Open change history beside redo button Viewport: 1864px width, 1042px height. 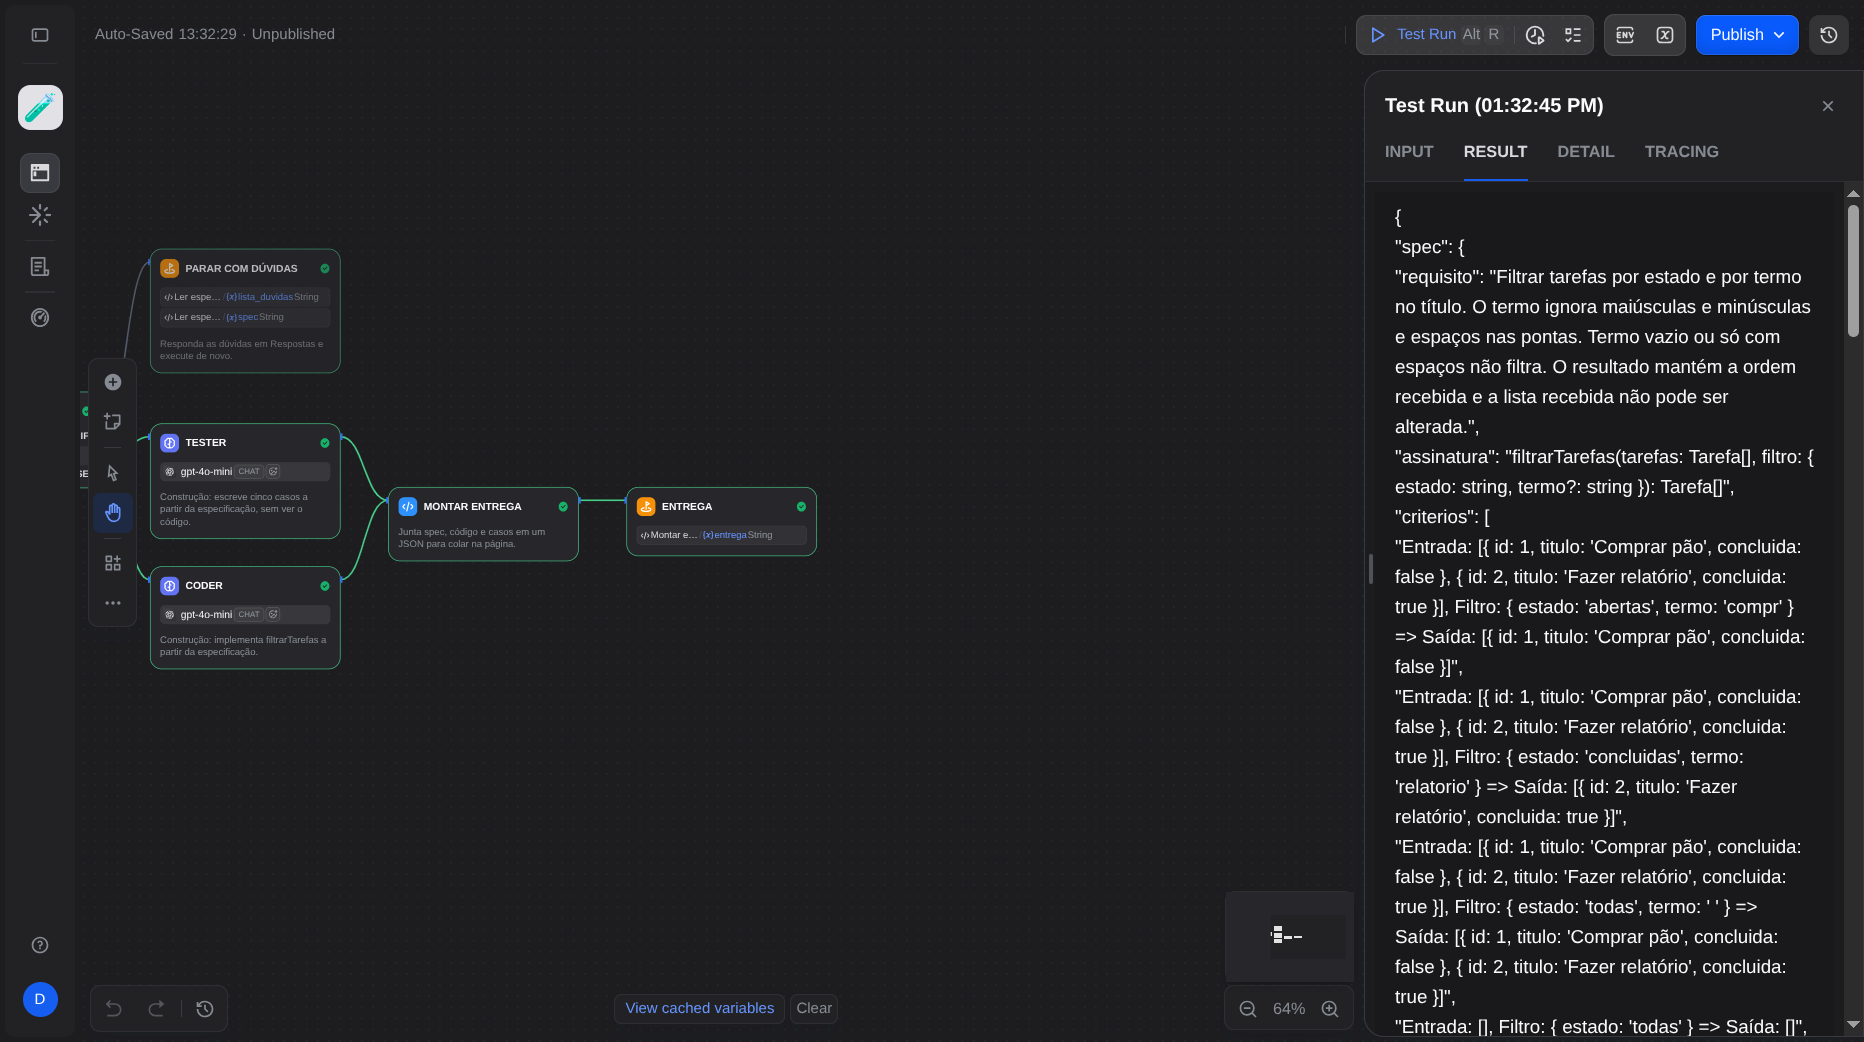pos(205,1009)
